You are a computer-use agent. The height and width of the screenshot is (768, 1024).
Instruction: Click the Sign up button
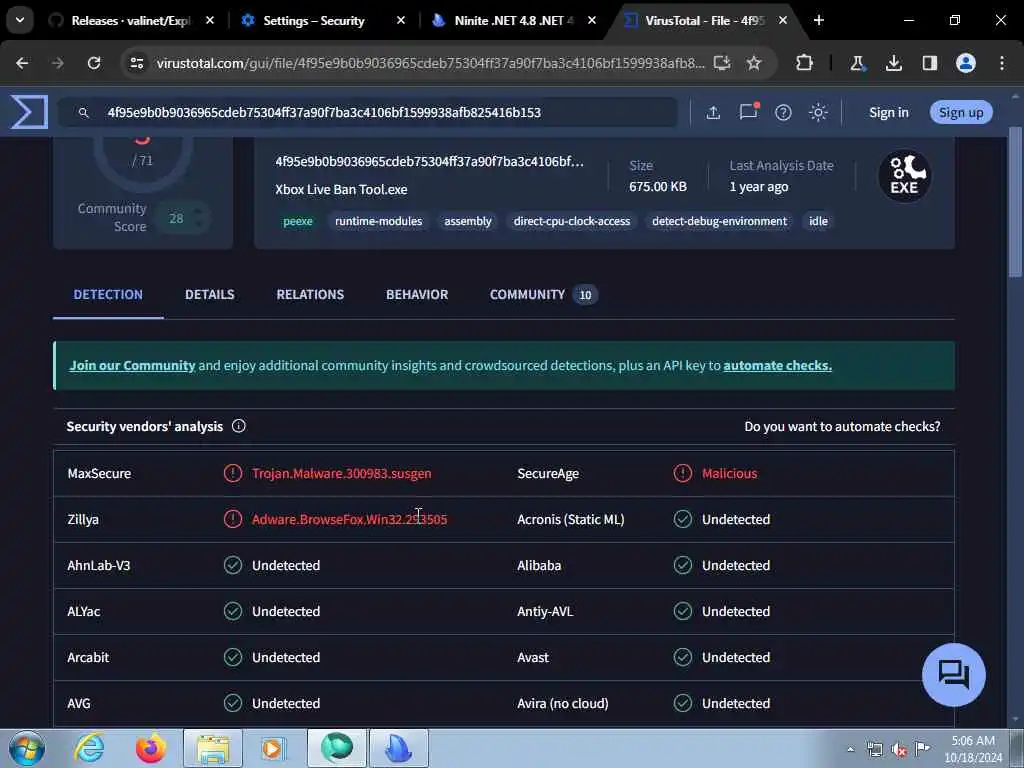coord(961,112)
